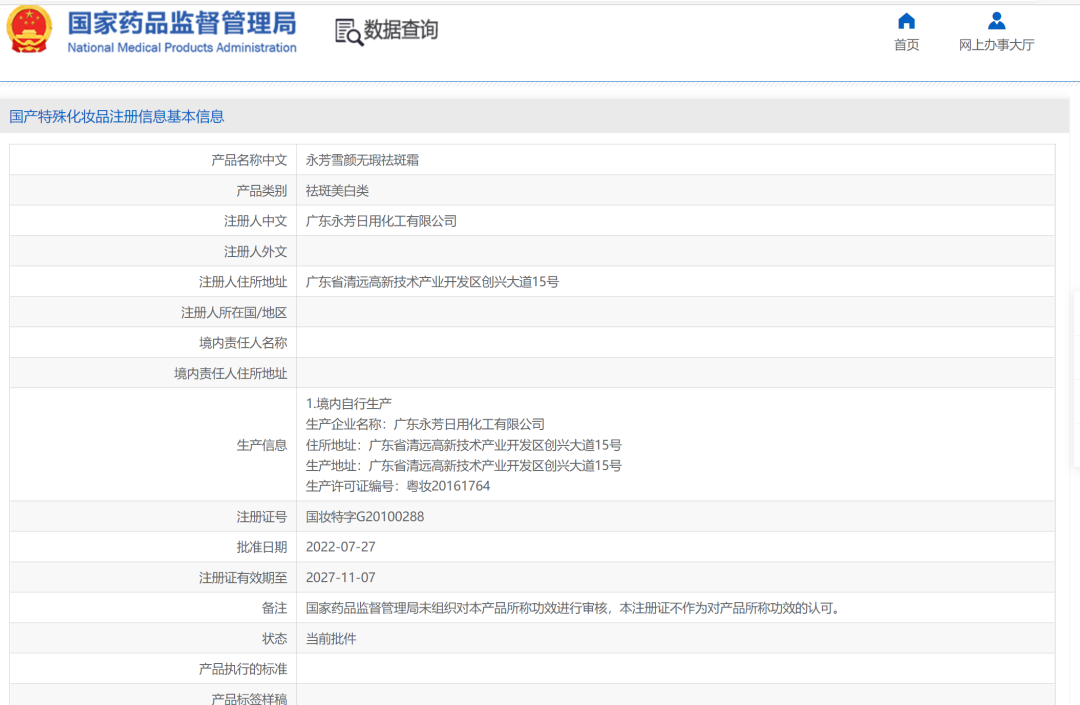Click the 状态 field label
This screenshot has width=1080, height=705.
(x=274, y=638)
